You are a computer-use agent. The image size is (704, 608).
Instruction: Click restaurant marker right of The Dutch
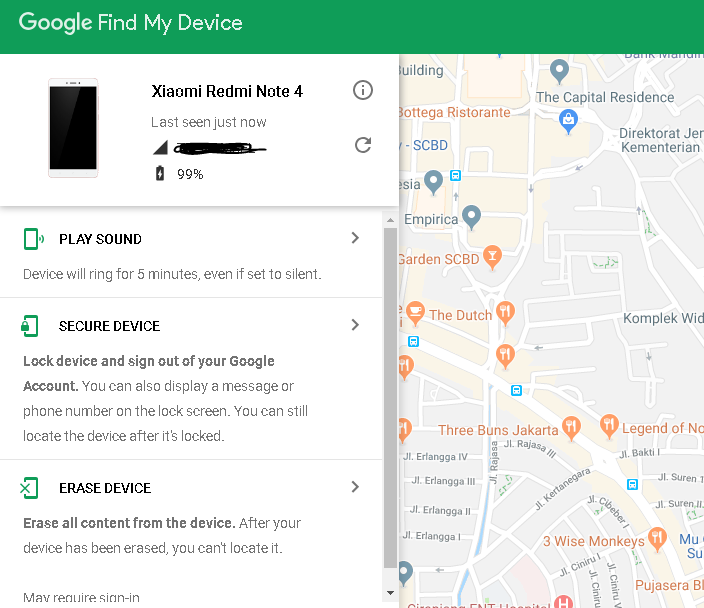pos(506,313)
